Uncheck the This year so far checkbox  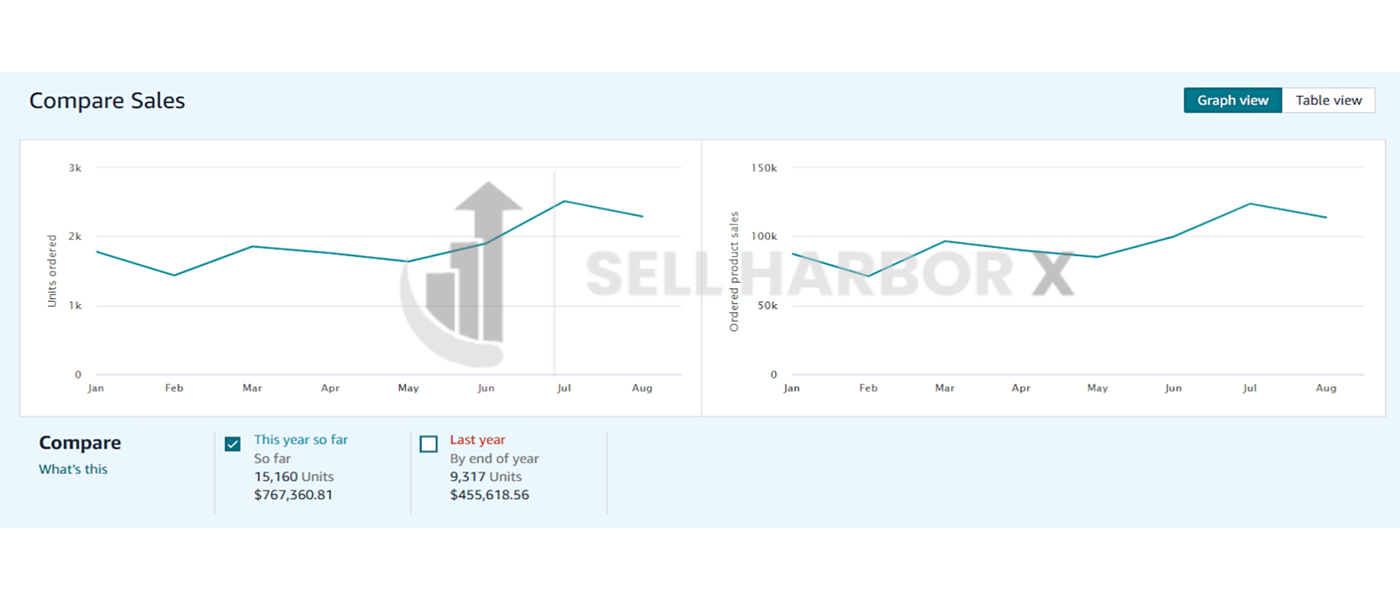[233, 444]
